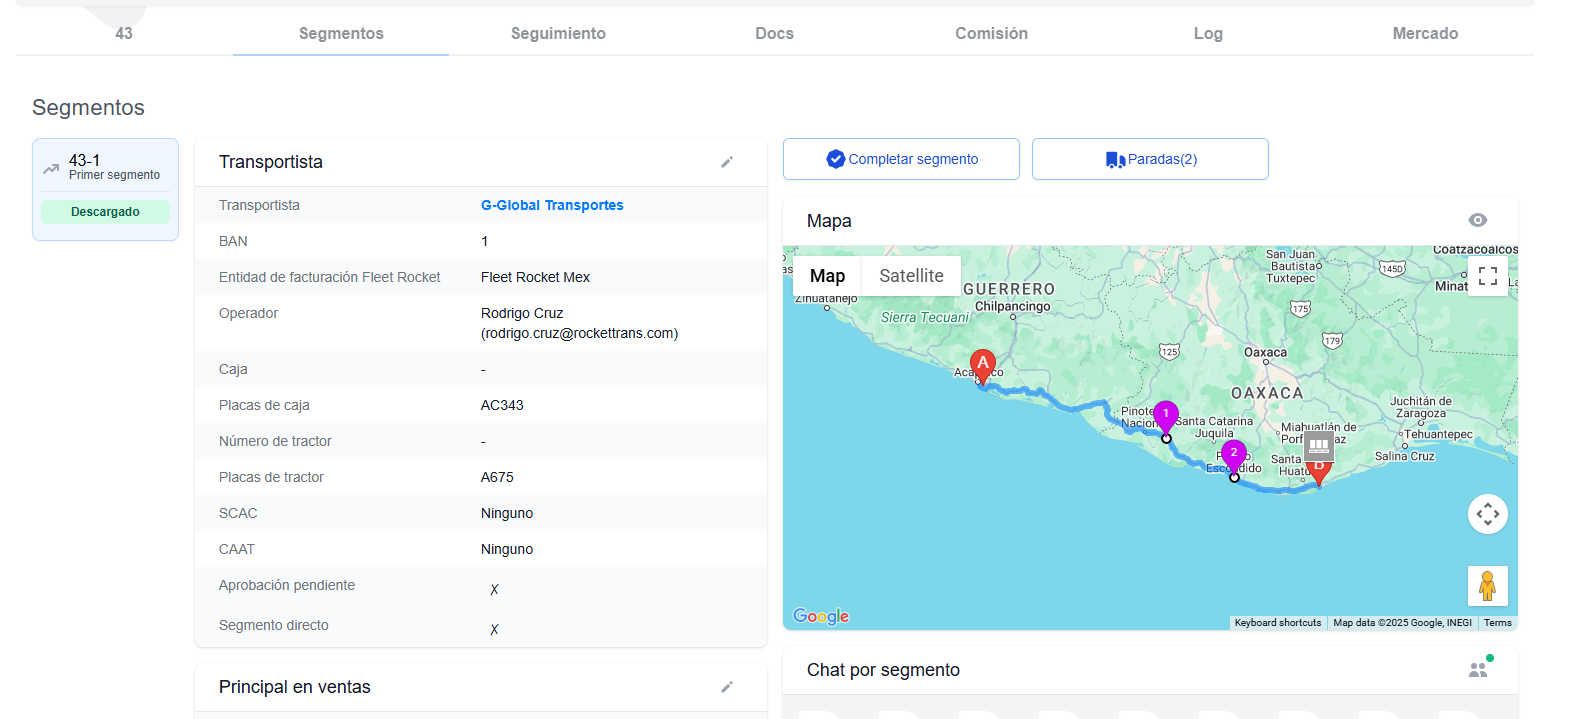Viewport: 1586px width, 719px height.
Task: Switch to the Mercado tab
Action: pos(1424,33)
